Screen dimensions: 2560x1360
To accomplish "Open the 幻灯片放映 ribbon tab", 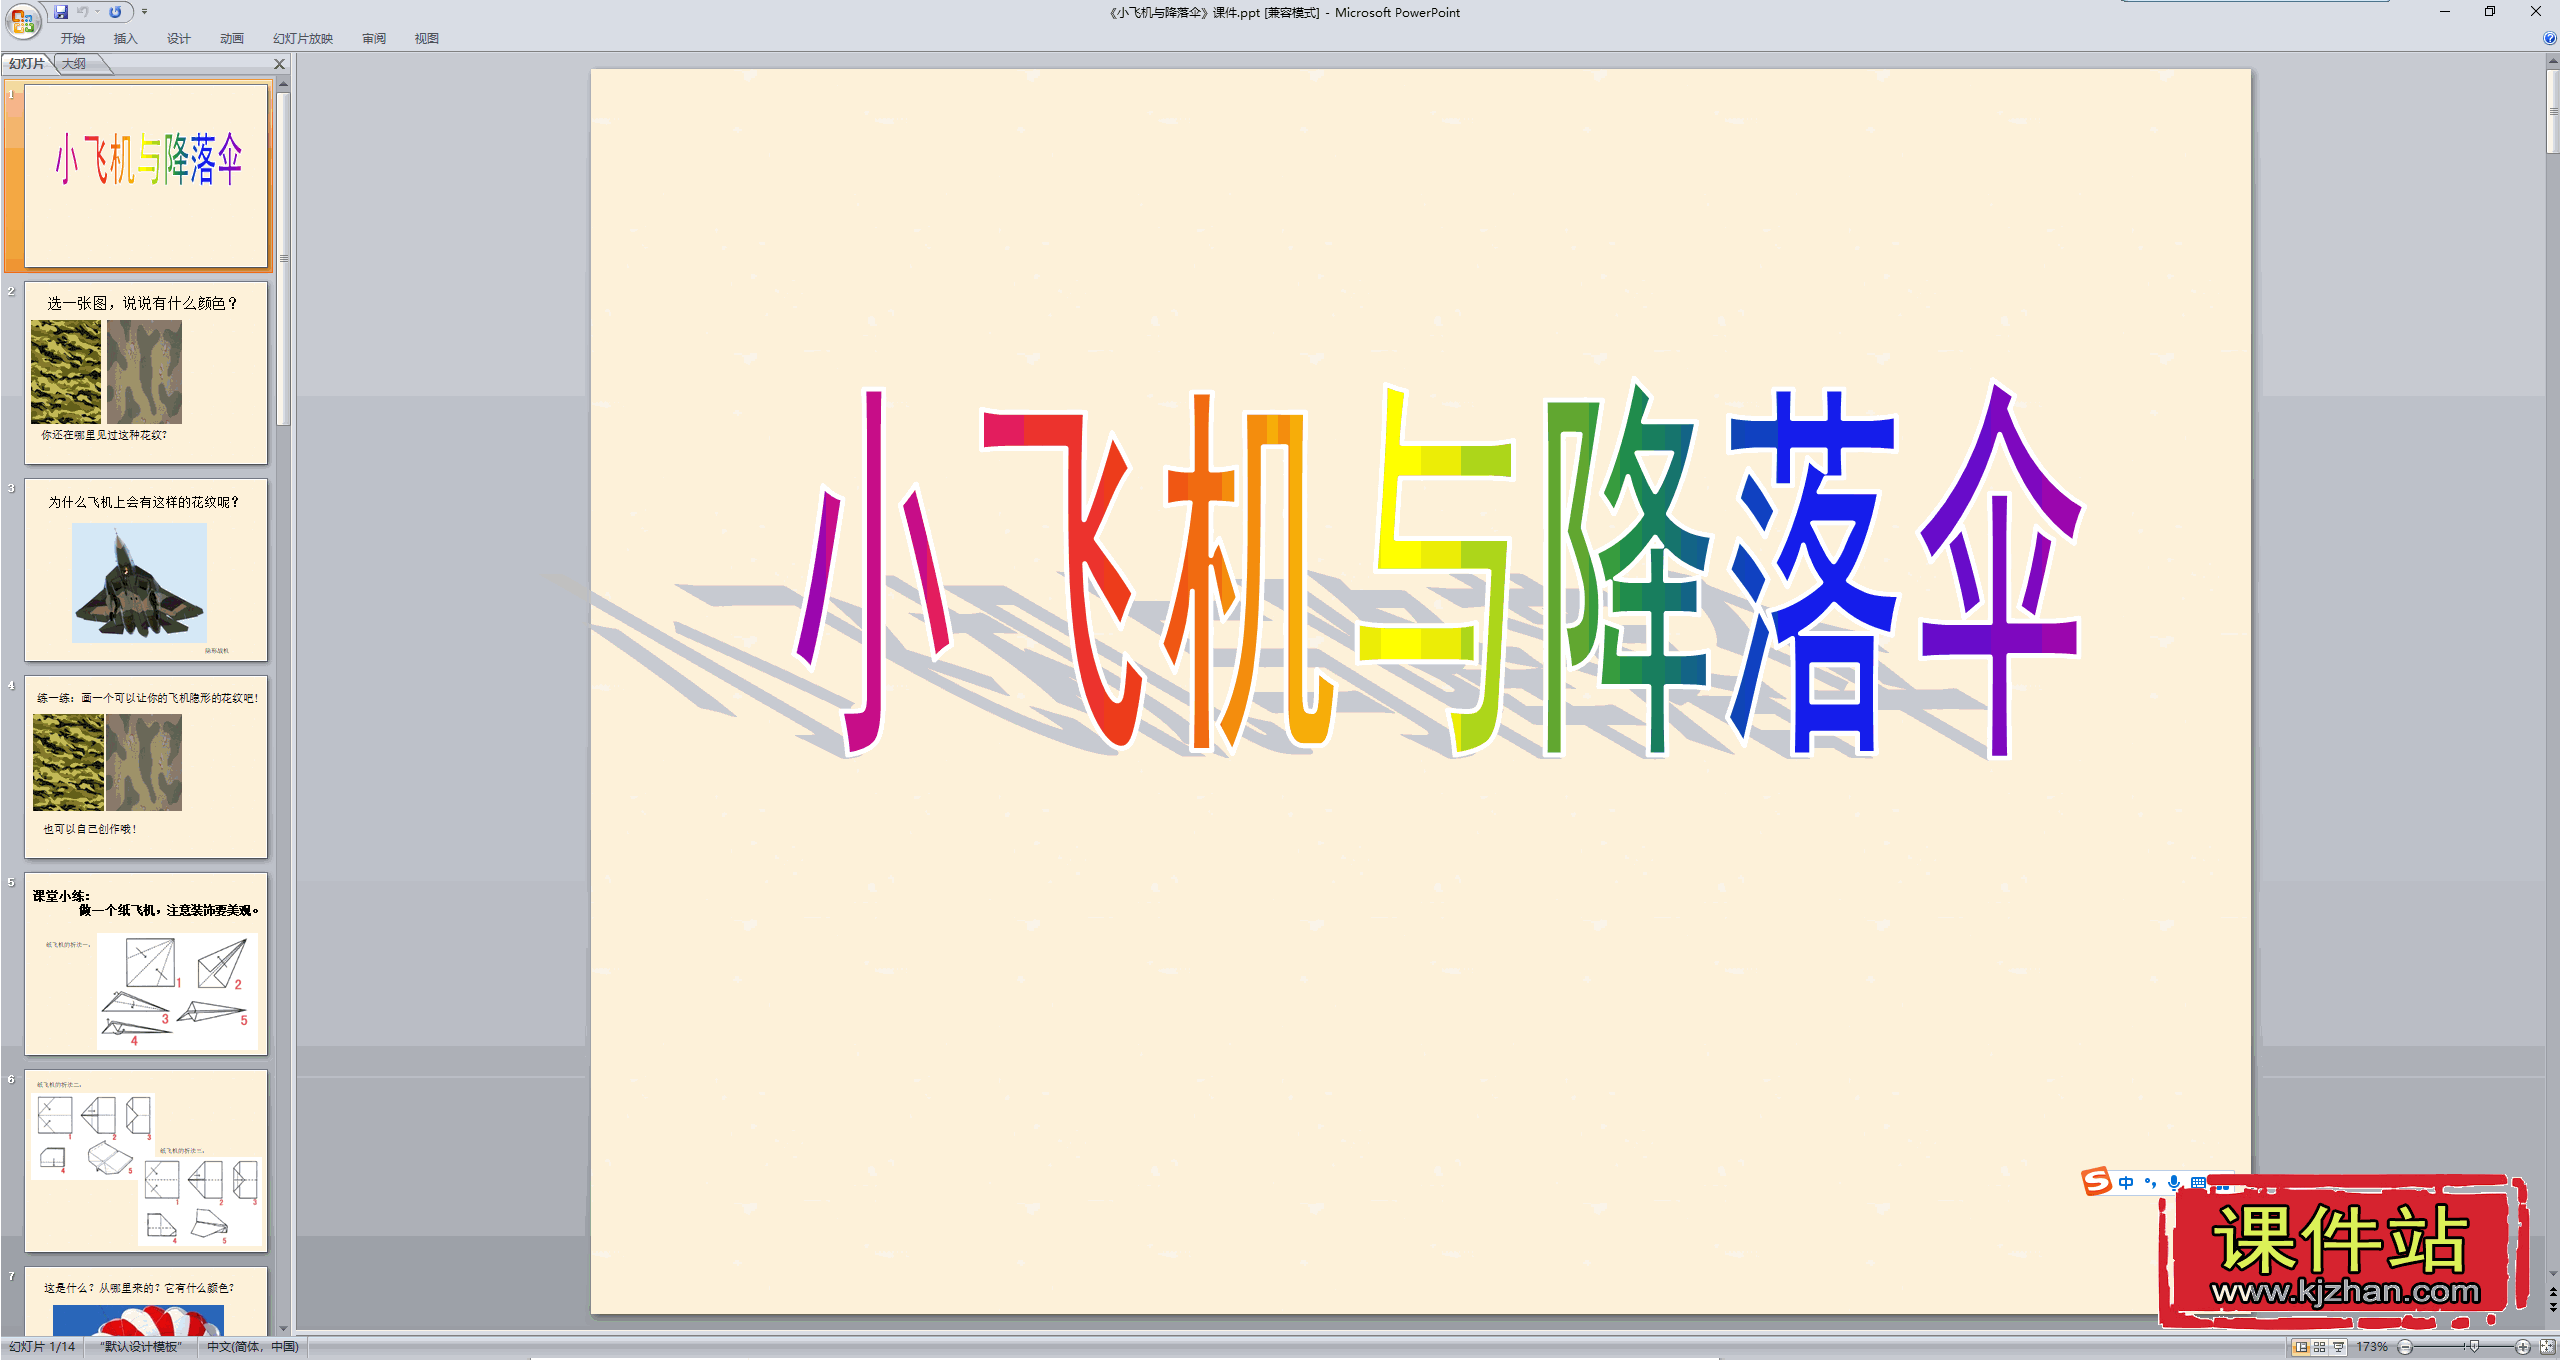I will coord(302,38).
